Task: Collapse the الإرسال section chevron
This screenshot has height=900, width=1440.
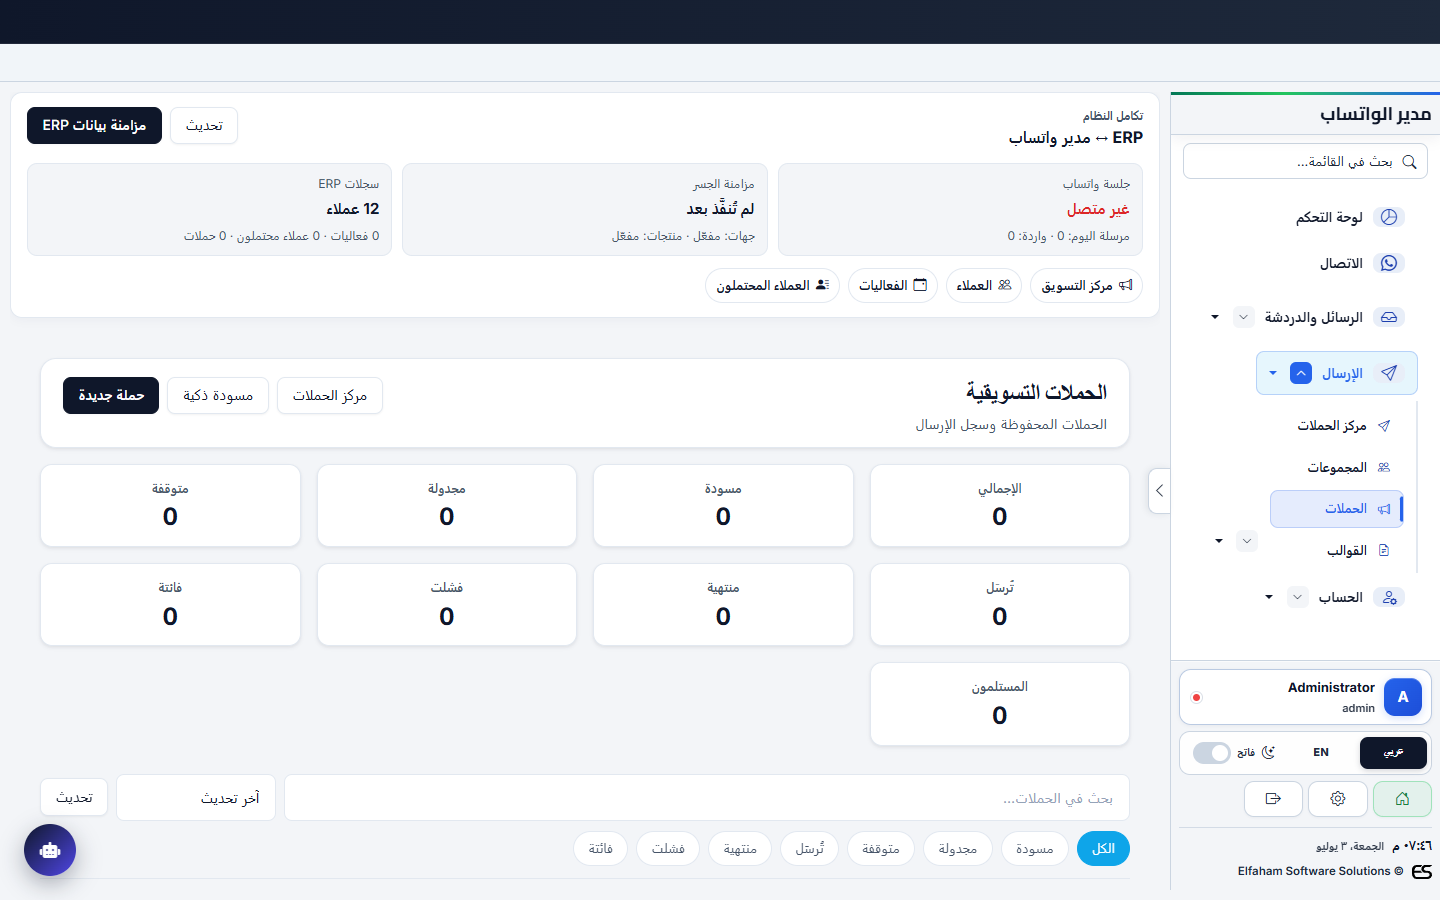Action: tap(1301, 373)
